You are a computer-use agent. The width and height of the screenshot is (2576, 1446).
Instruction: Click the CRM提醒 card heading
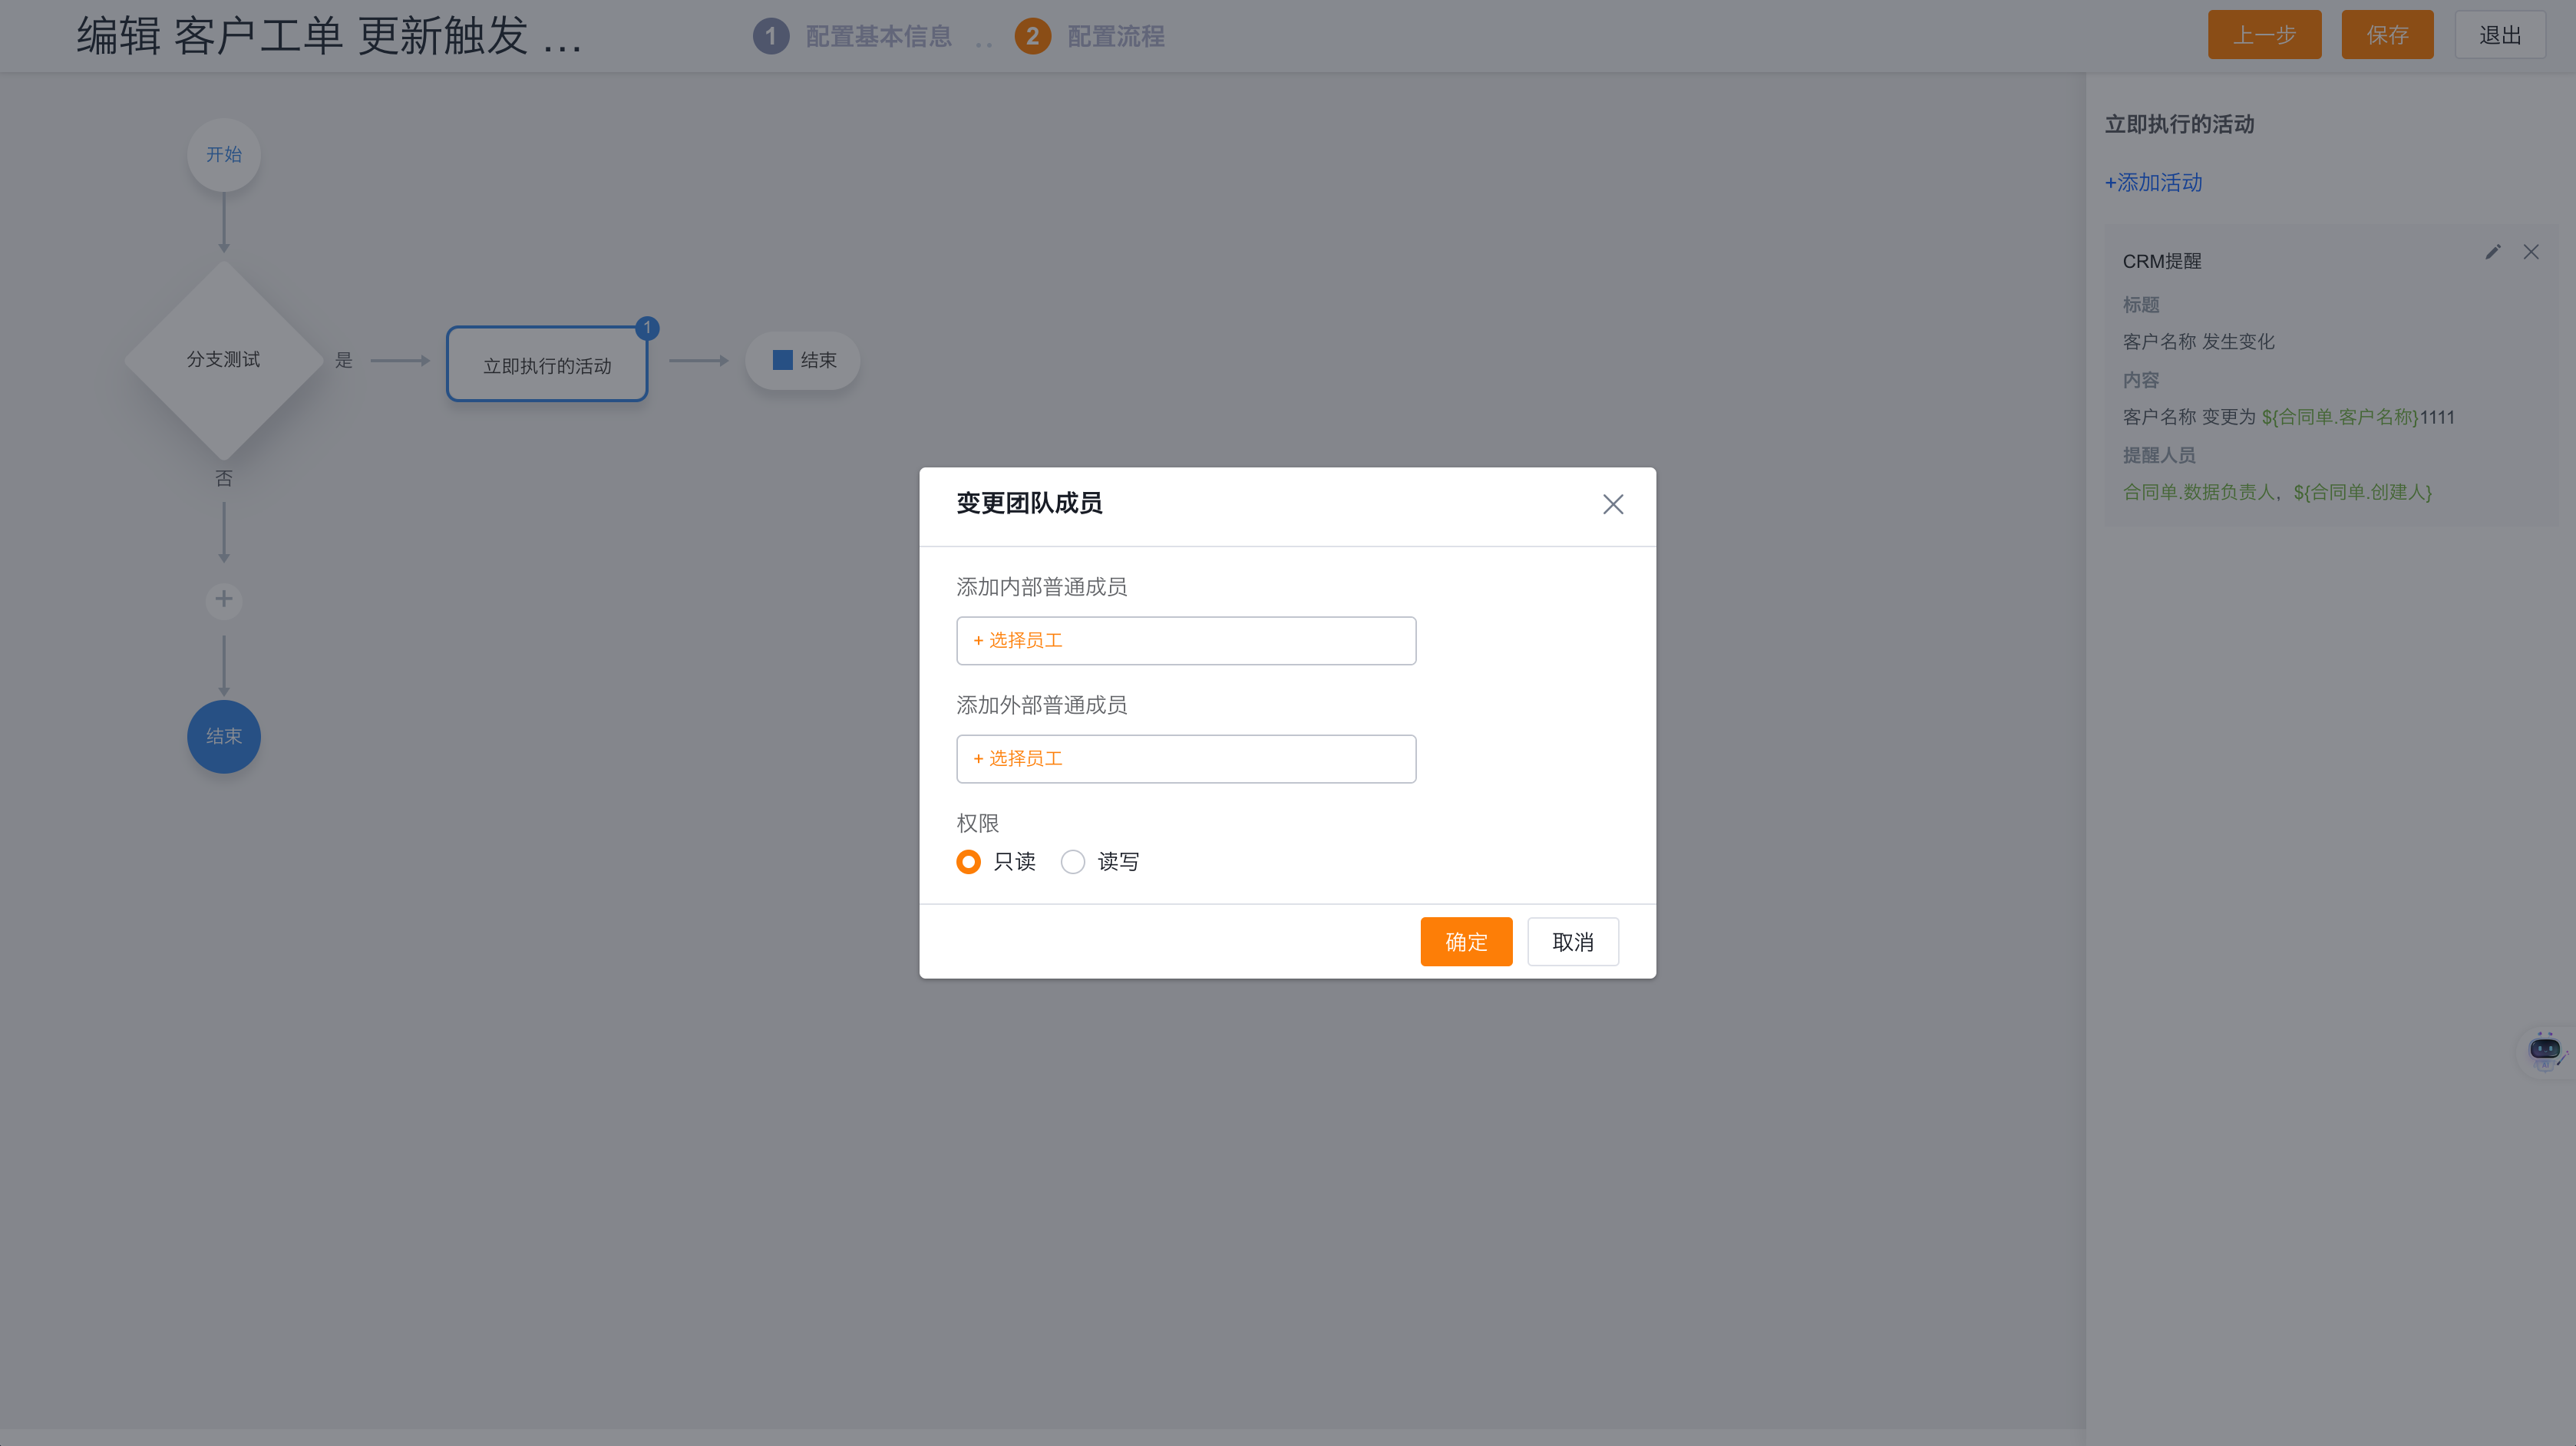click(x=2162, y=261)
